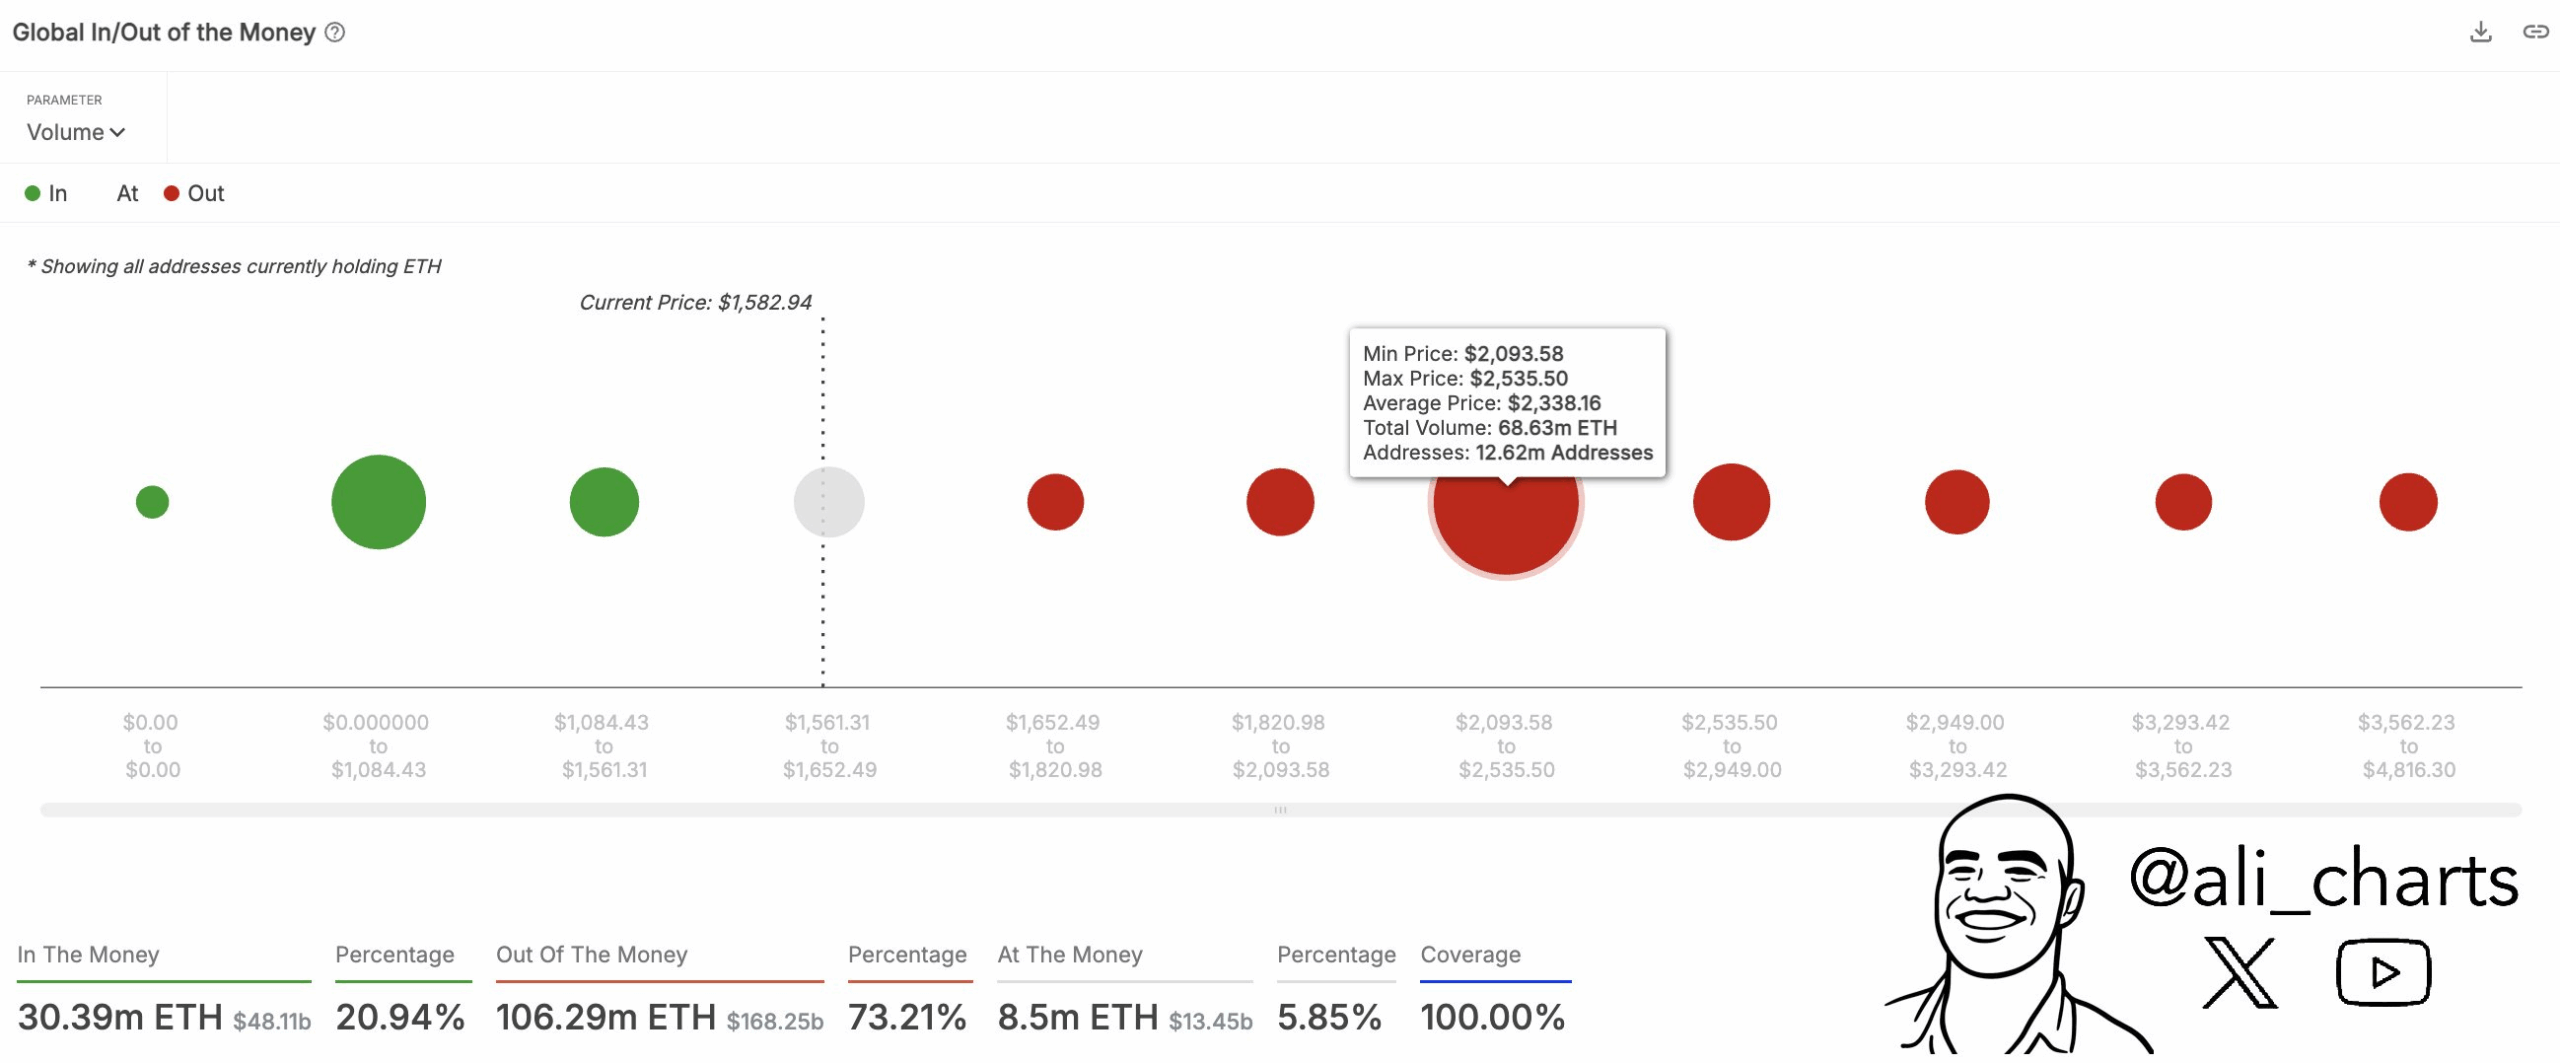
Task: Open the Volume parameter dropdown
Action: coord(76,132)
